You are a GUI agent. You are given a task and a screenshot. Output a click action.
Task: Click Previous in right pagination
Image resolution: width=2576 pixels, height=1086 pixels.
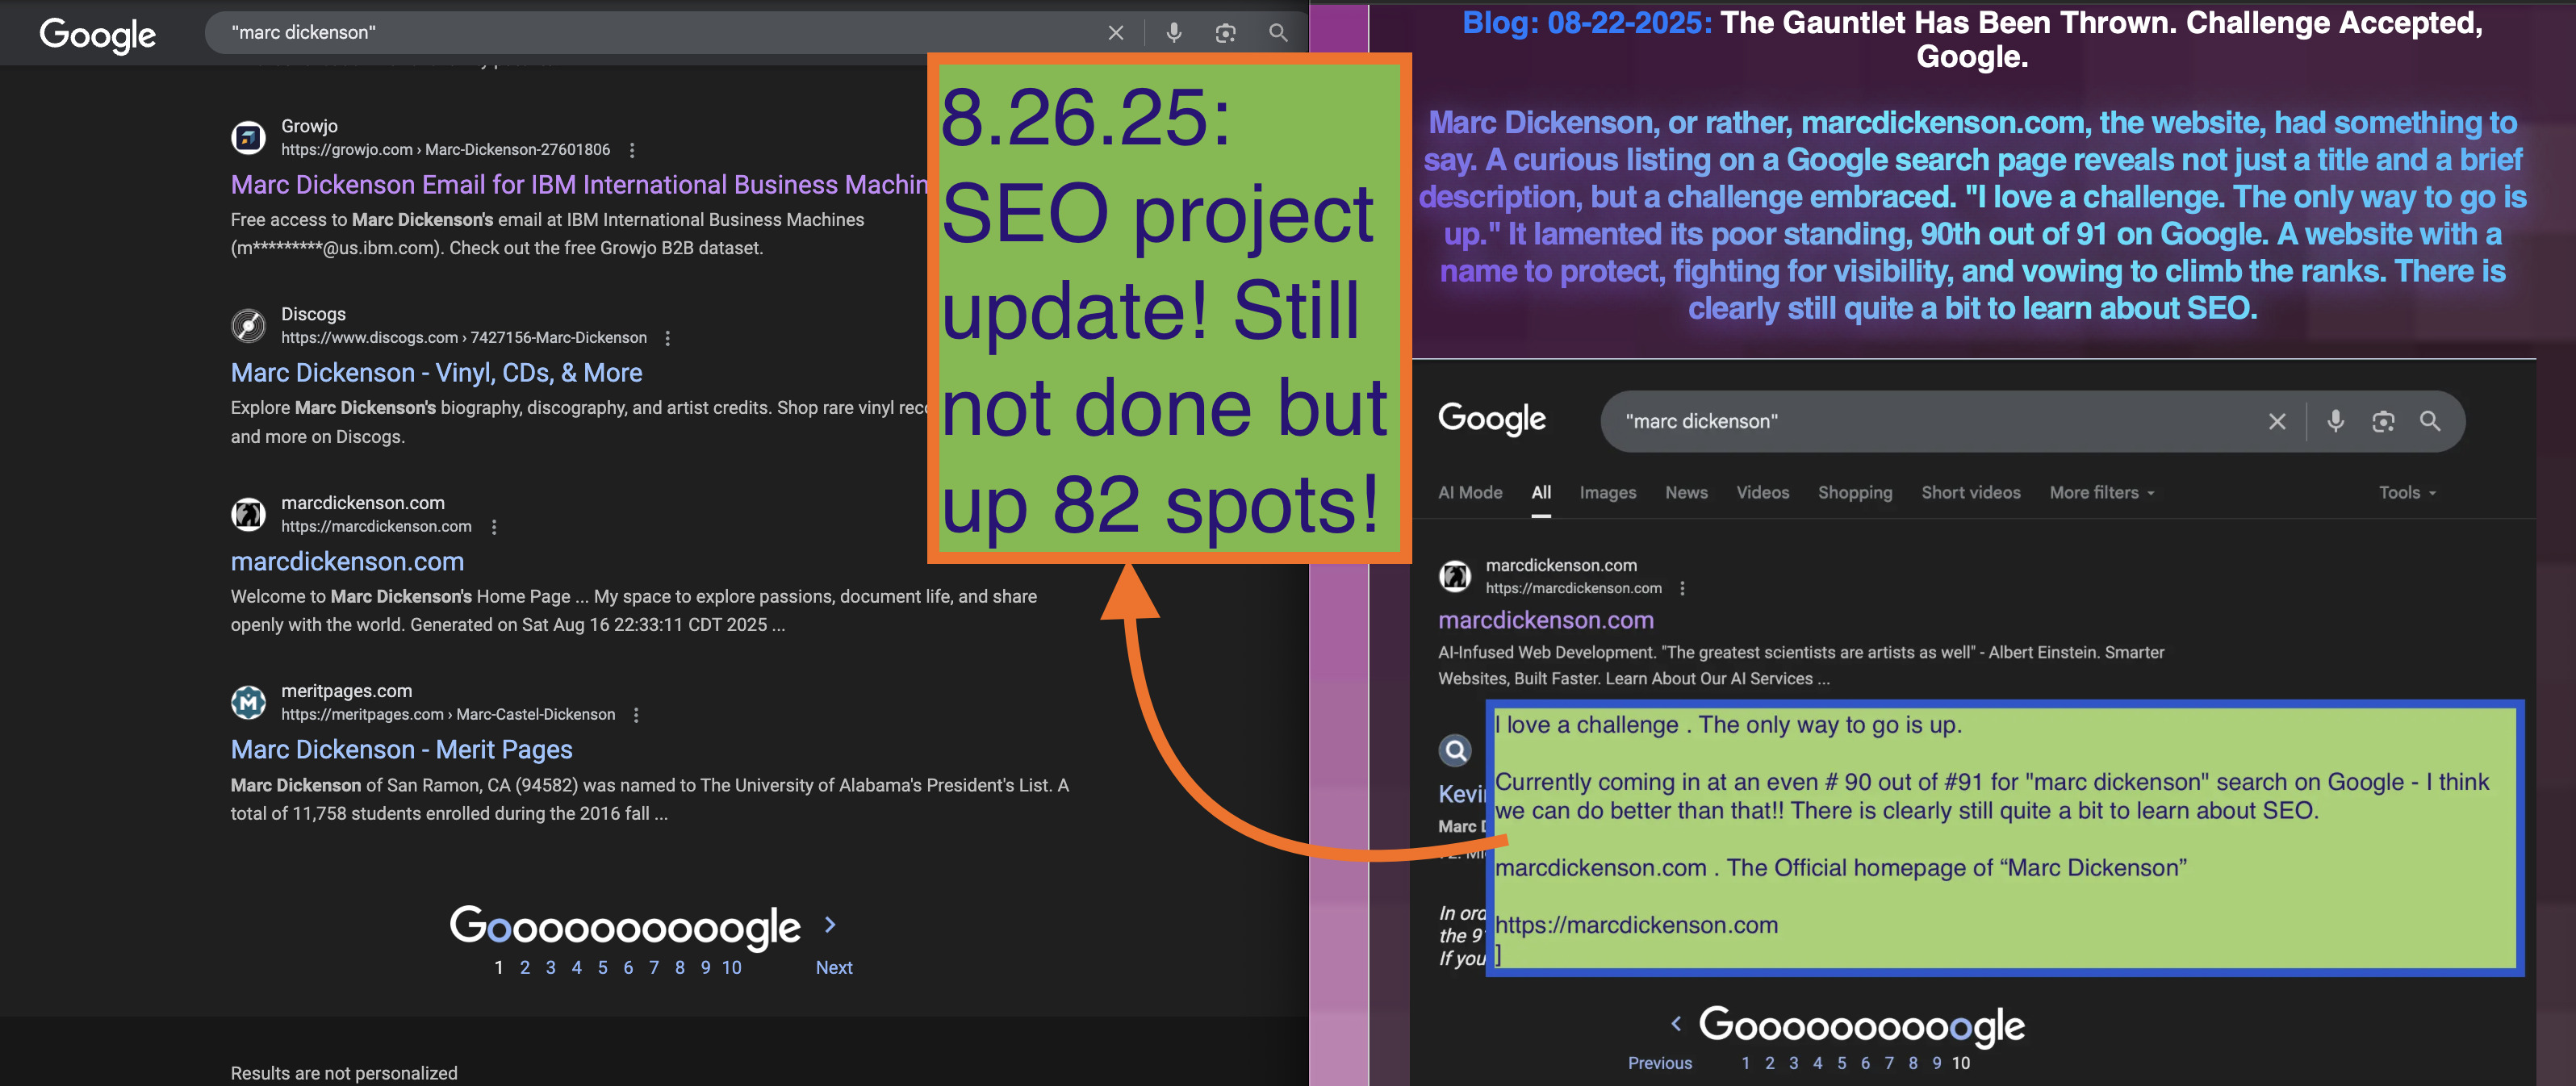pyautogui.click(x=1660, y=1063)
